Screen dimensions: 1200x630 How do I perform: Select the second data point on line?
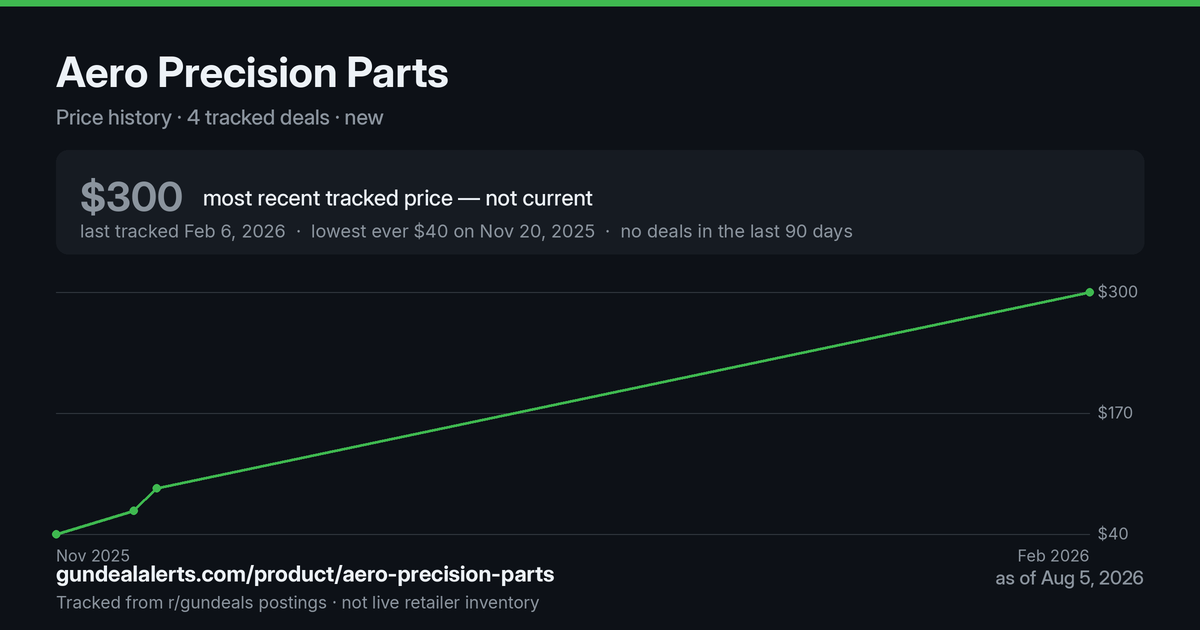click(x=134, y=511)
